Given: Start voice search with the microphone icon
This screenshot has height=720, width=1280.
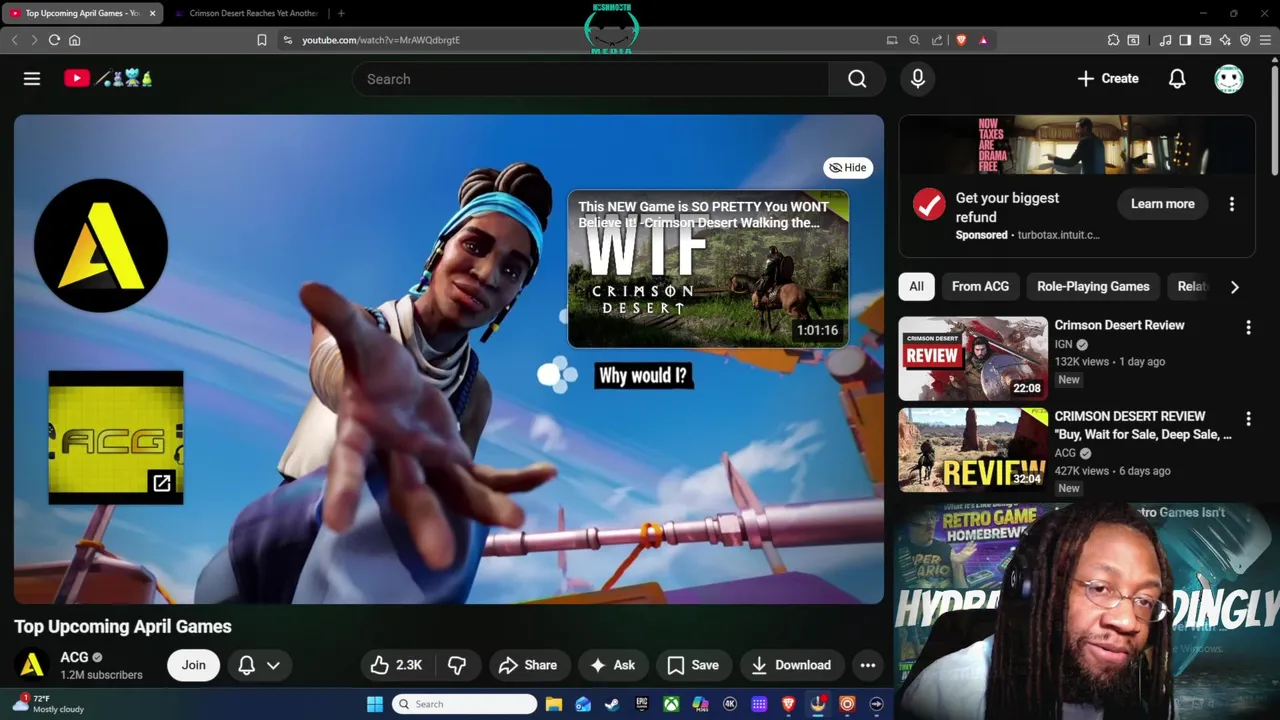Looking at the screenshot, I should point(918,79).
